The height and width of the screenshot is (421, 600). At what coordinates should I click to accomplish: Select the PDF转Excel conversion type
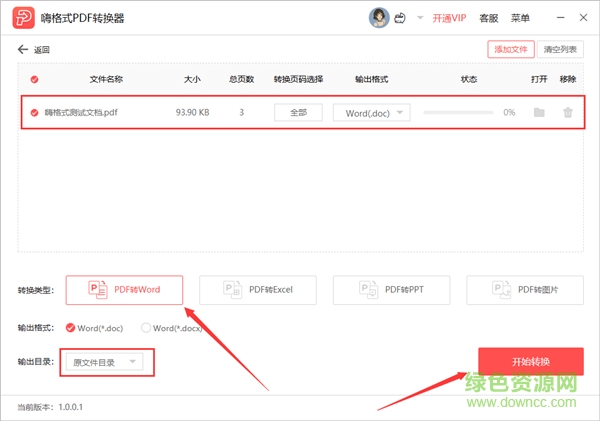coord(258,290)
